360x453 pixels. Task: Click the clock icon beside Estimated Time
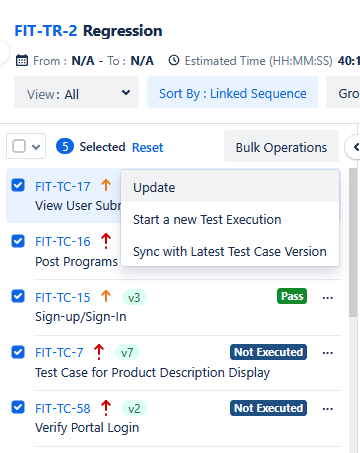(x=174, y=60)
